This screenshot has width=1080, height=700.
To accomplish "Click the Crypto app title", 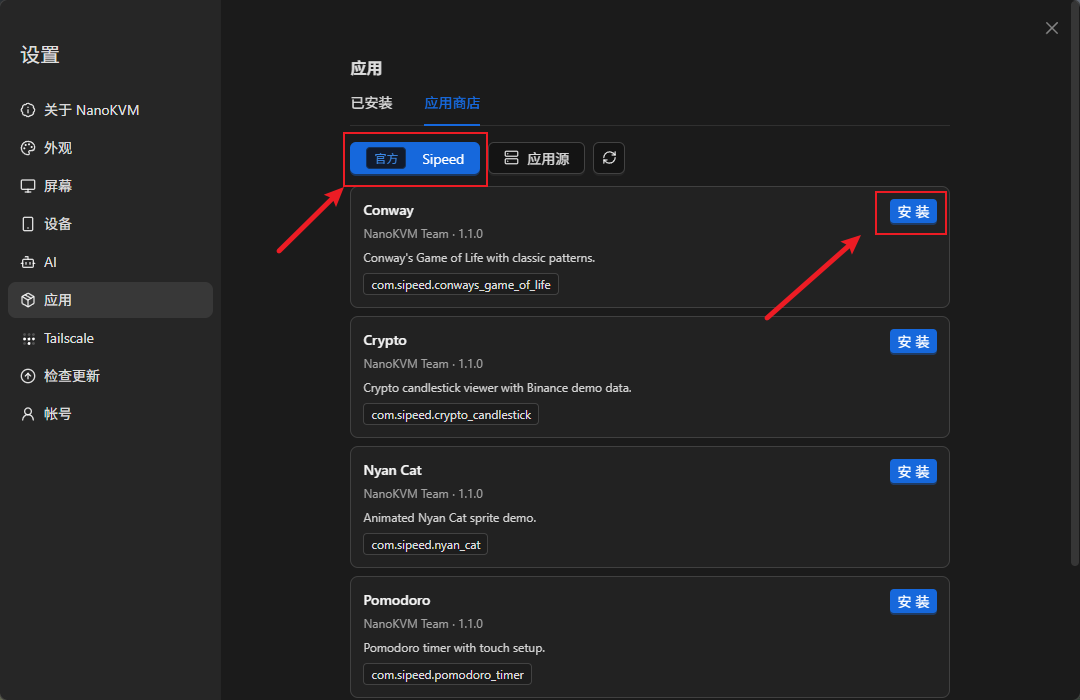I will [x=385, y=340].
